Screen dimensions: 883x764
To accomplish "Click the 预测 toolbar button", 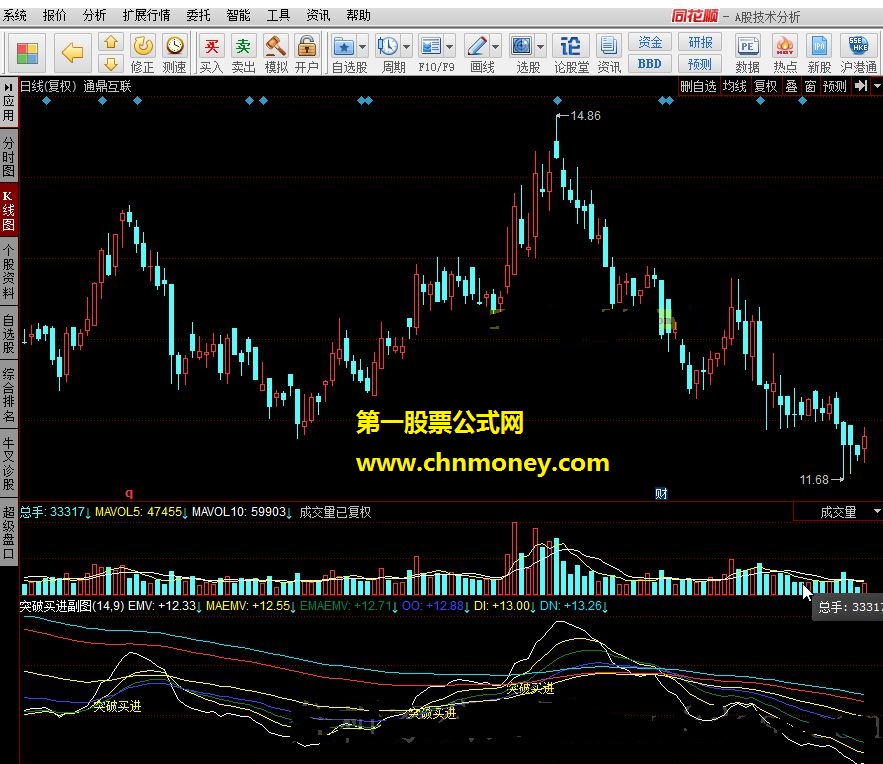I will pyautogui.click(x=700, y=64).
